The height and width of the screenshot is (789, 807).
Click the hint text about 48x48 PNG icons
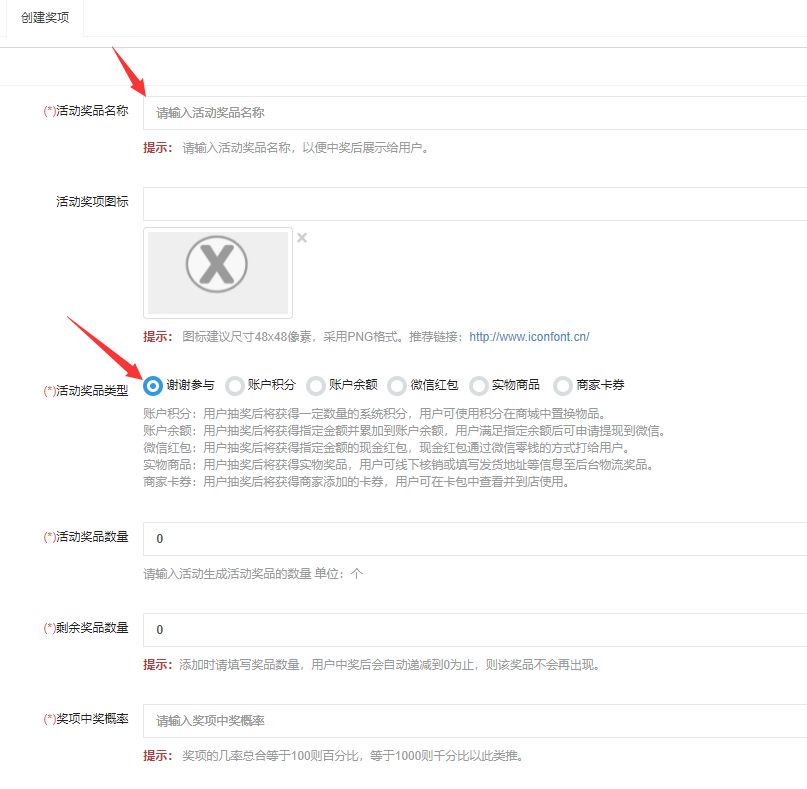coord(366,337)
